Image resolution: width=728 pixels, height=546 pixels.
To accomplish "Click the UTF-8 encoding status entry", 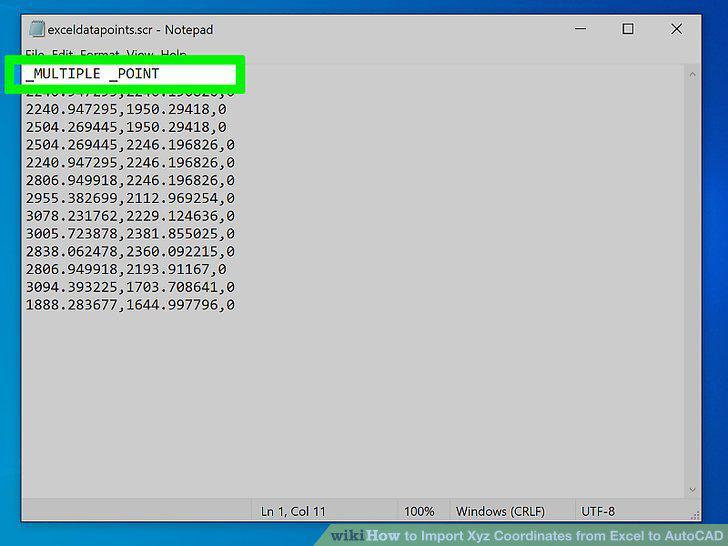I will click(x=598, y=511).
